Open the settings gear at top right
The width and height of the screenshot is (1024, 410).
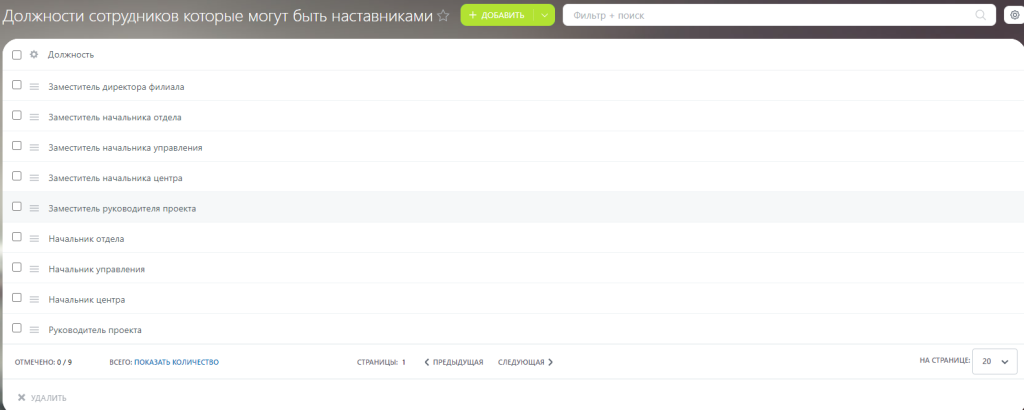pos(1013,15)
